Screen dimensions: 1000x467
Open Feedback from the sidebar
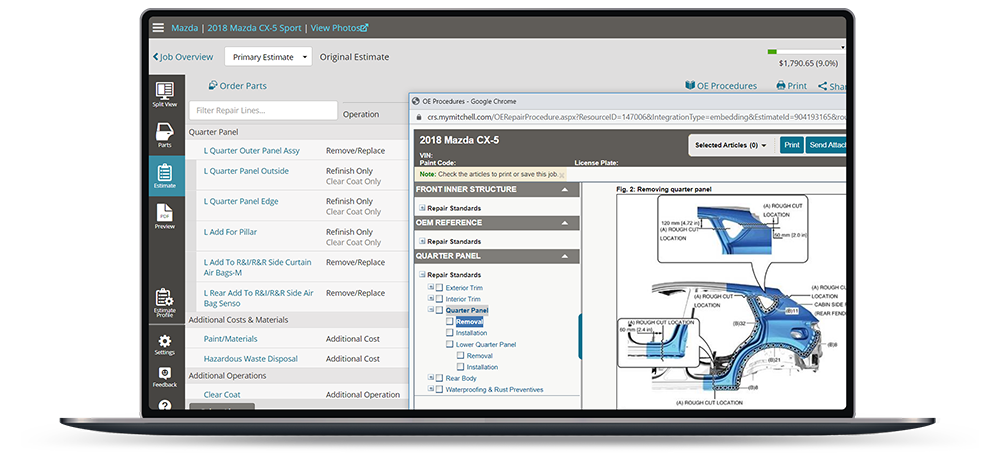coord(165,377)
